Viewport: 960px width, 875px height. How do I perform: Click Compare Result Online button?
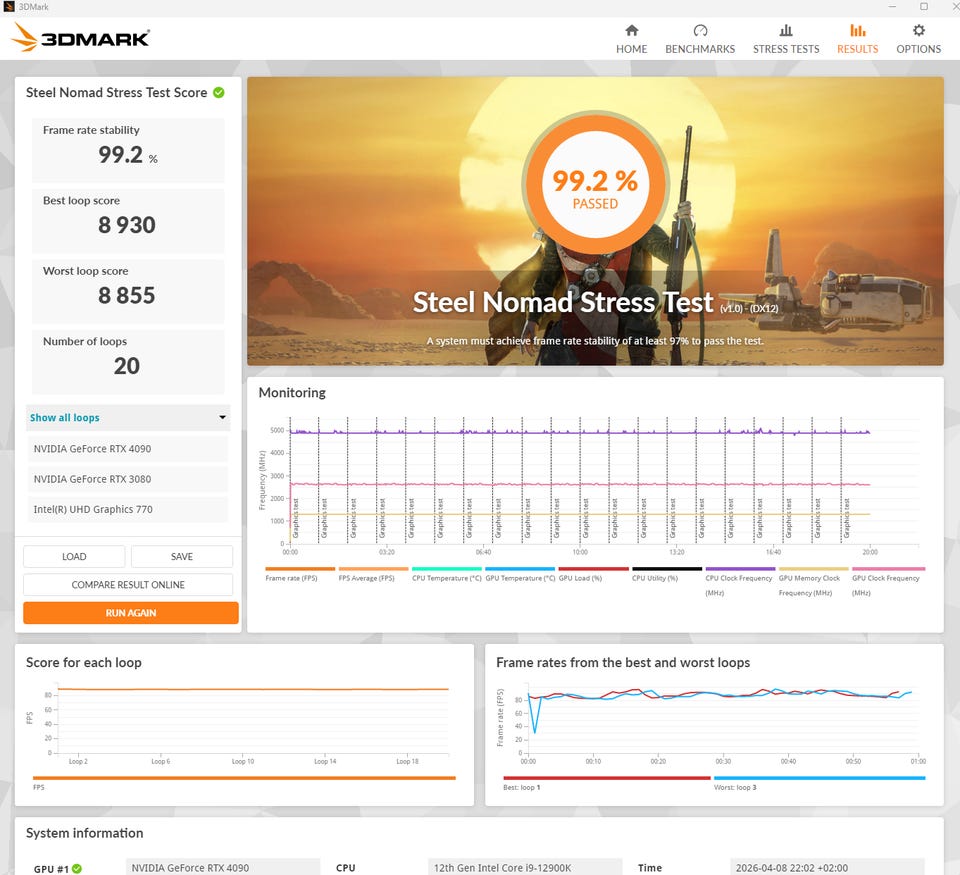[128, 585]
